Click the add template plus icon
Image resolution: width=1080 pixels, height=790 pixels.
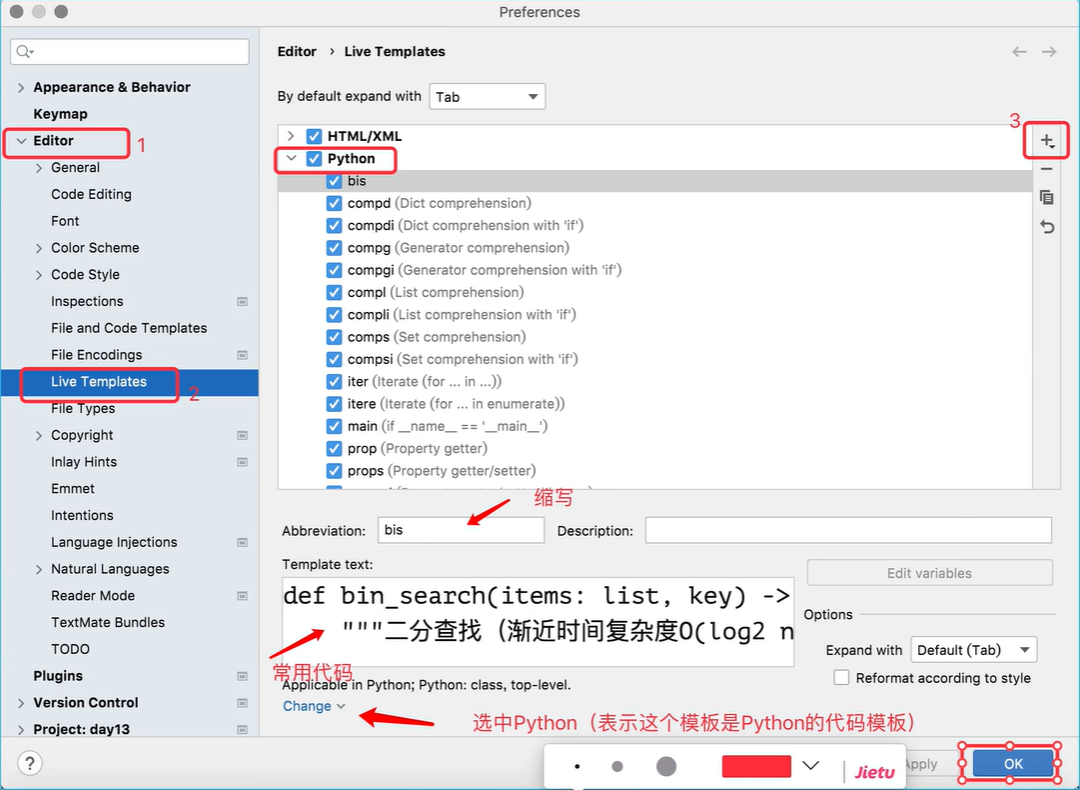1046,142
